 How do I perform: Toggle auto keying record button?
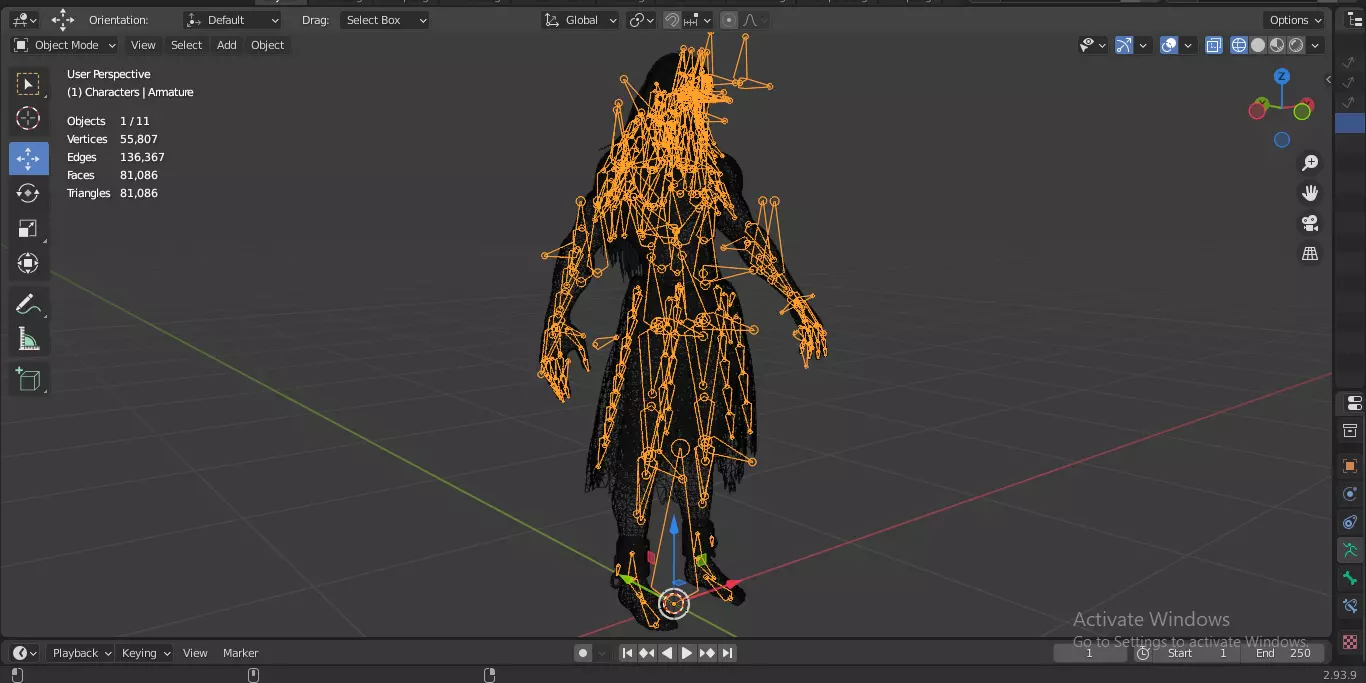[583, 653]
